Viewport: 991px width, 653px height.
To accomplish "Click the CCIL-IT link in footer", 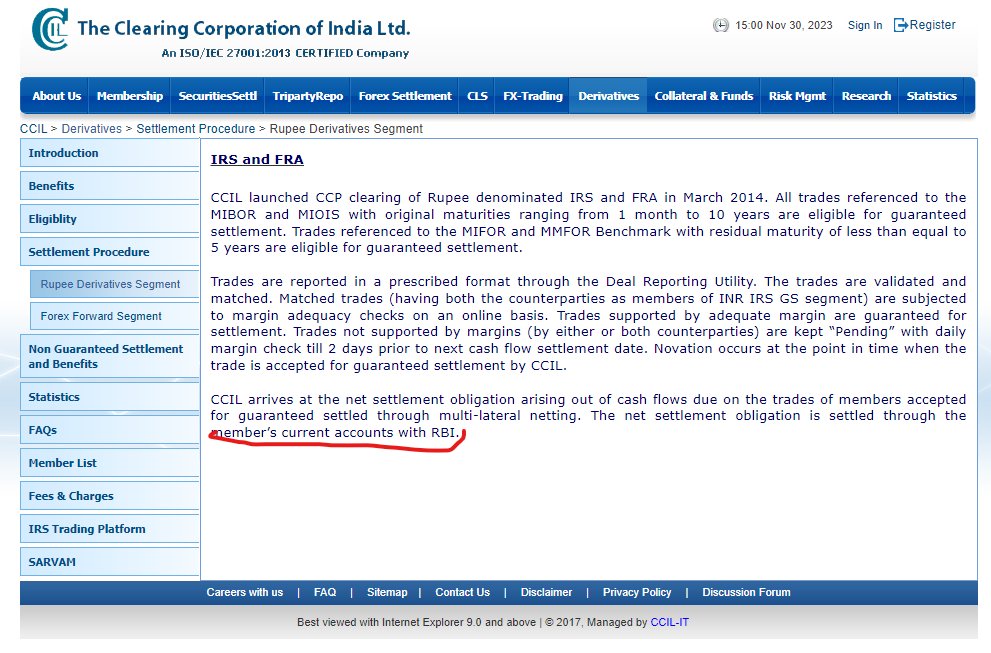I will (669, 623).
